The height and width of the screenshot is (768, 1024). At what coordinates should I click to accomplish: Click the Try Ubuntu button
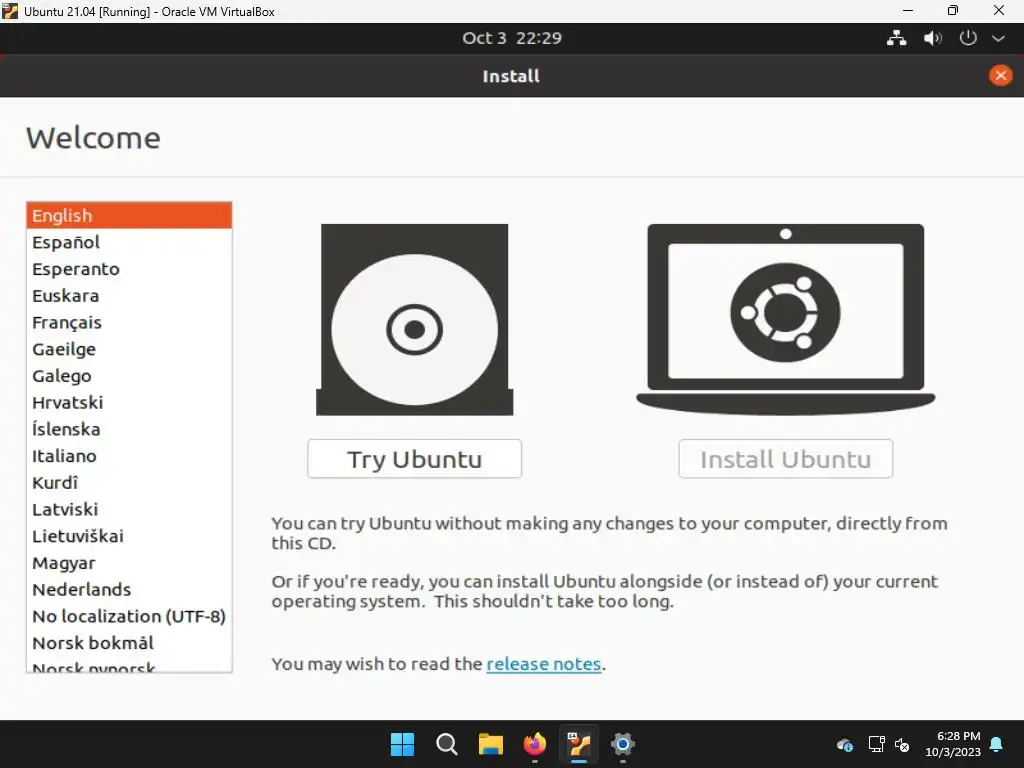pos(414,458)
